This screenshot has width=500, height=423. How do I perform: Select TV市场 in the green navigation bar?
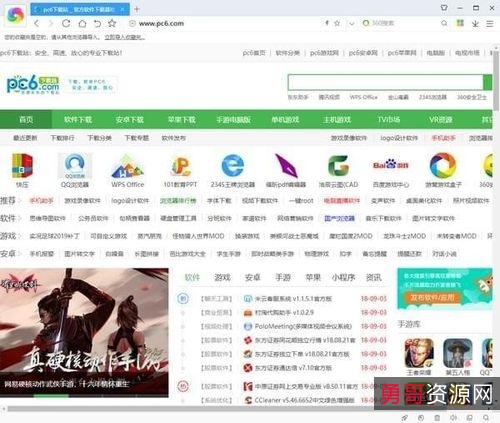[389, 119]
